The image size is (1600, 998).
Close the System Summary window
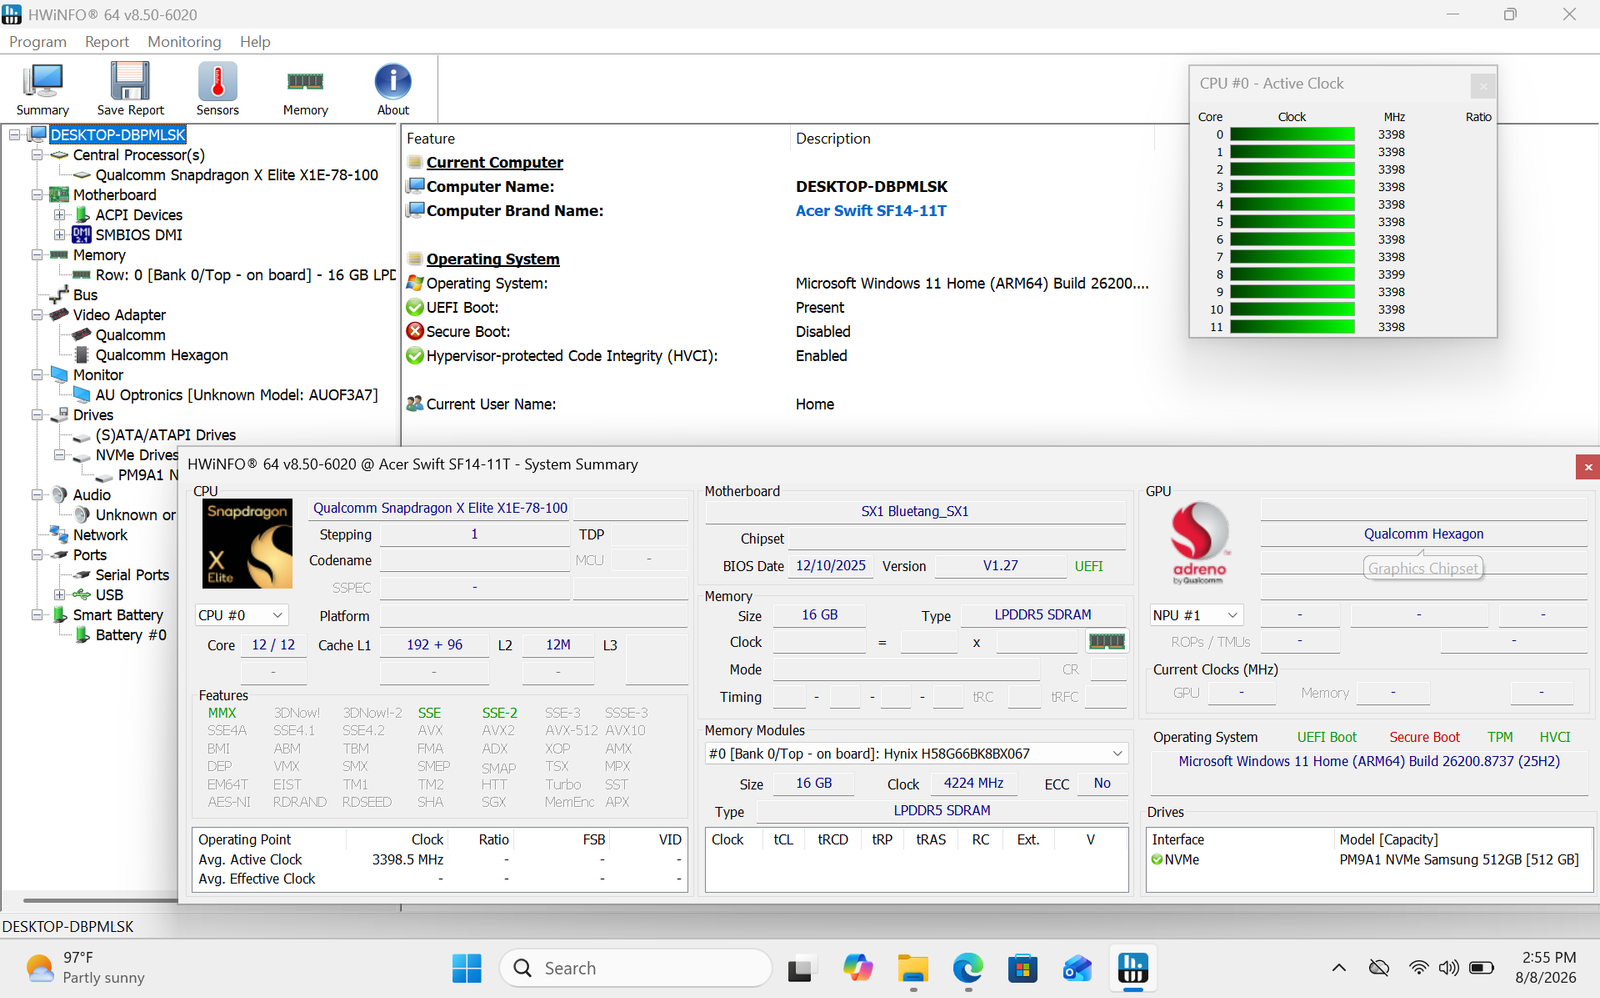(1587, 466)
